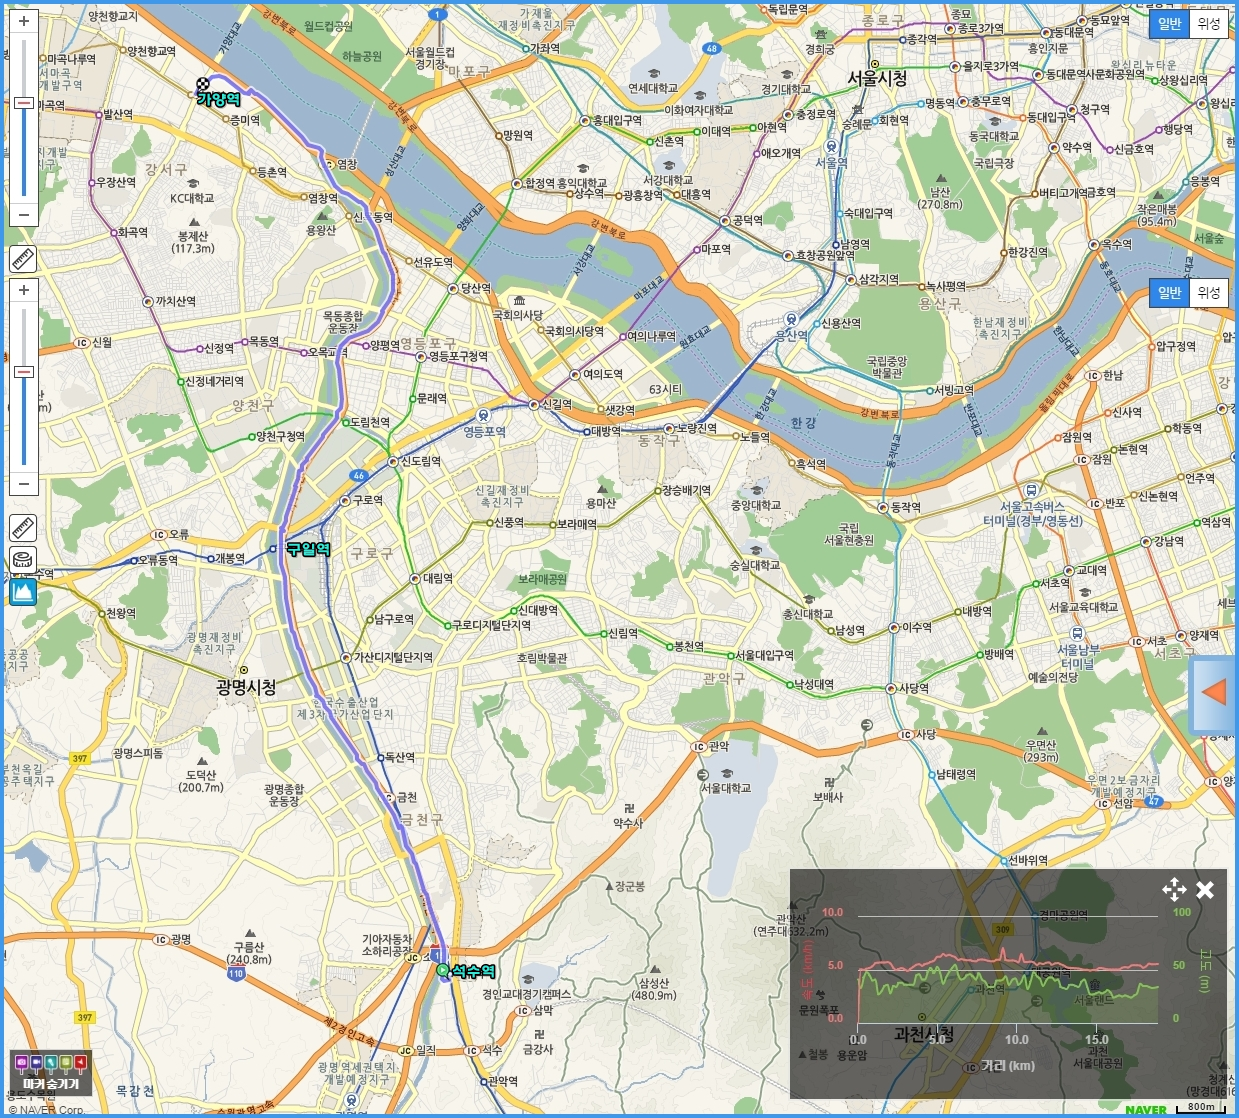
Task: Click the 가산디지털단지역 station label
Action: pos(393,658)
